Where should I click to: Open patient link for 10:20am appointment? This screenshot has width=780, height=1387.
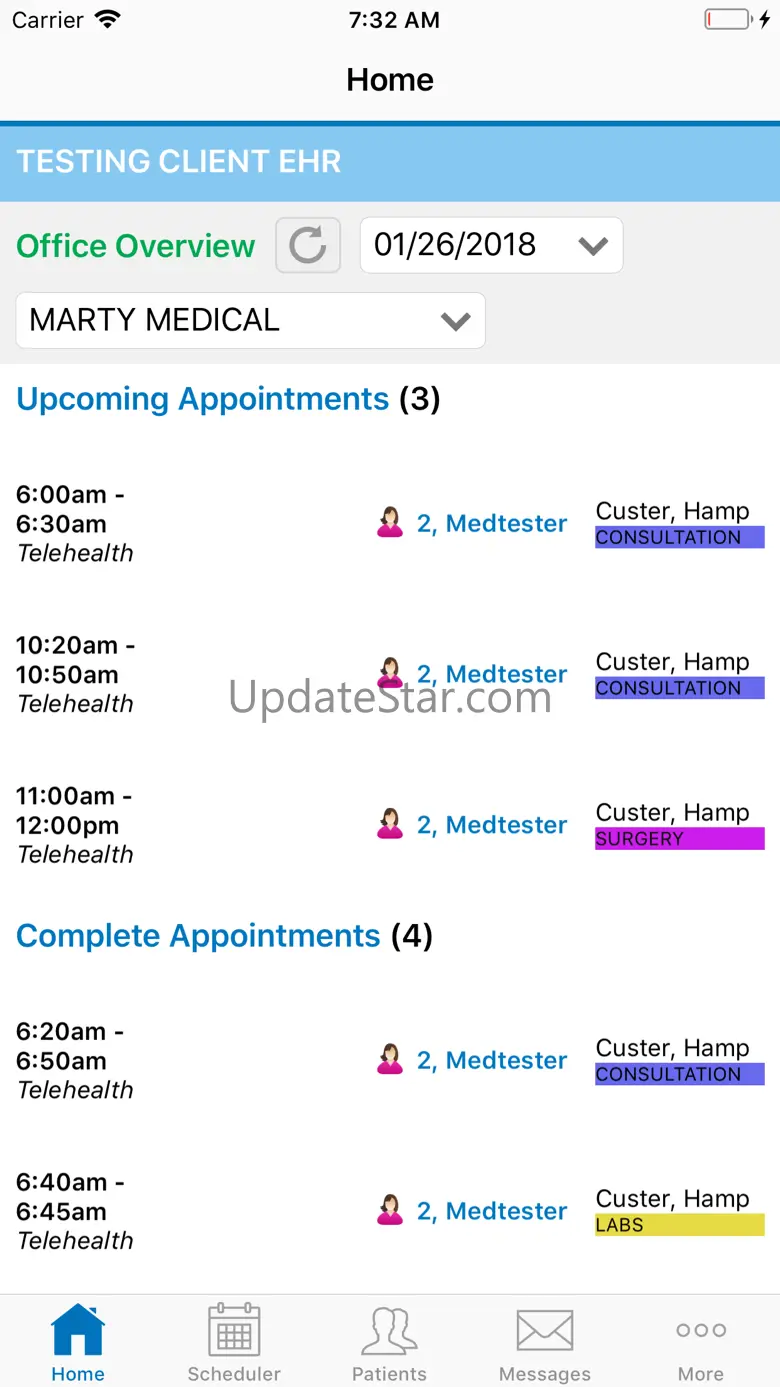(x=491, y=674)
